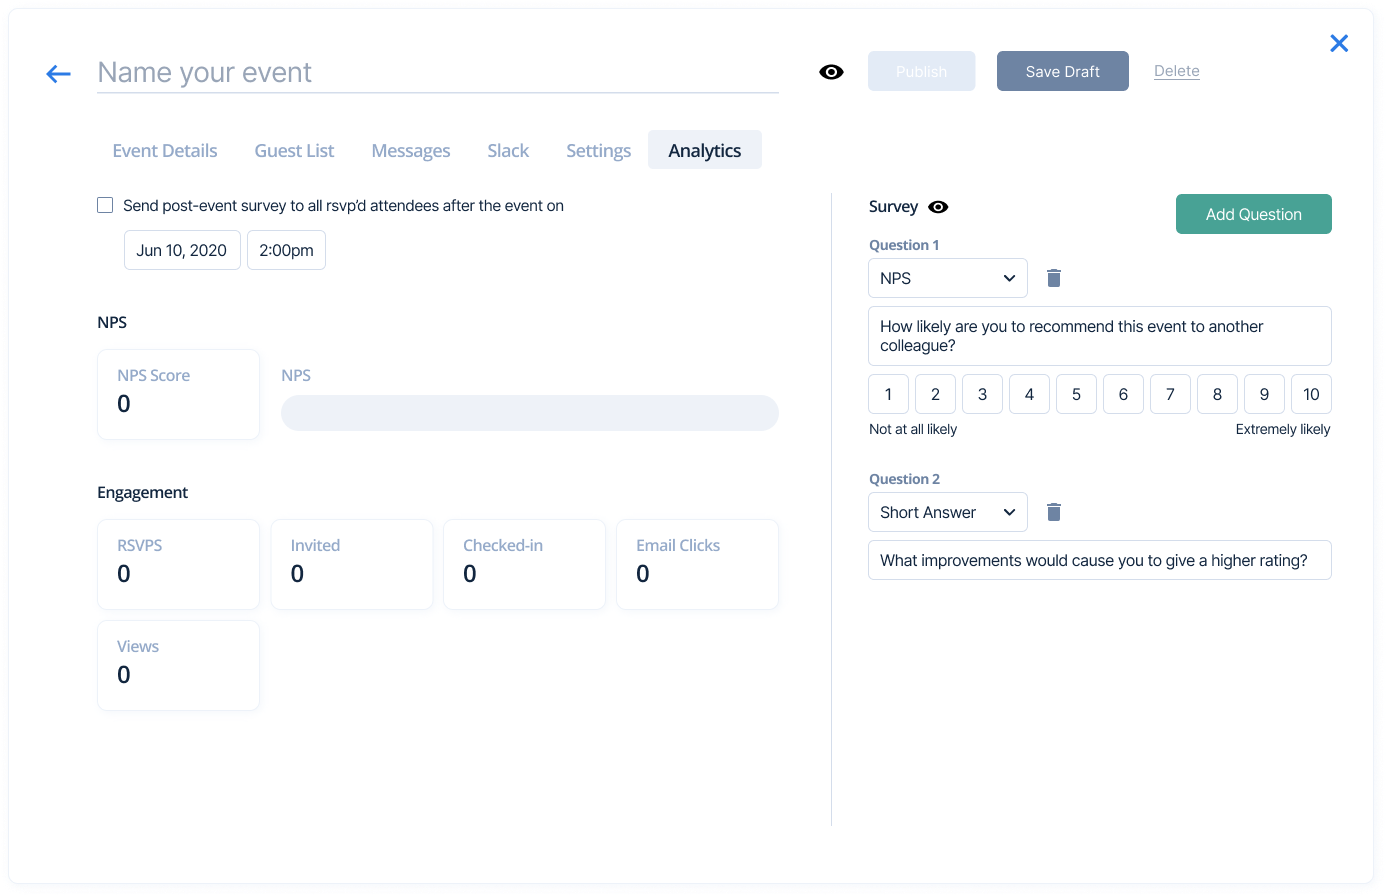The height and width of the screenshot is (896, 1386).
Task: Click the NPS progress bar
Action: (530, 413)
